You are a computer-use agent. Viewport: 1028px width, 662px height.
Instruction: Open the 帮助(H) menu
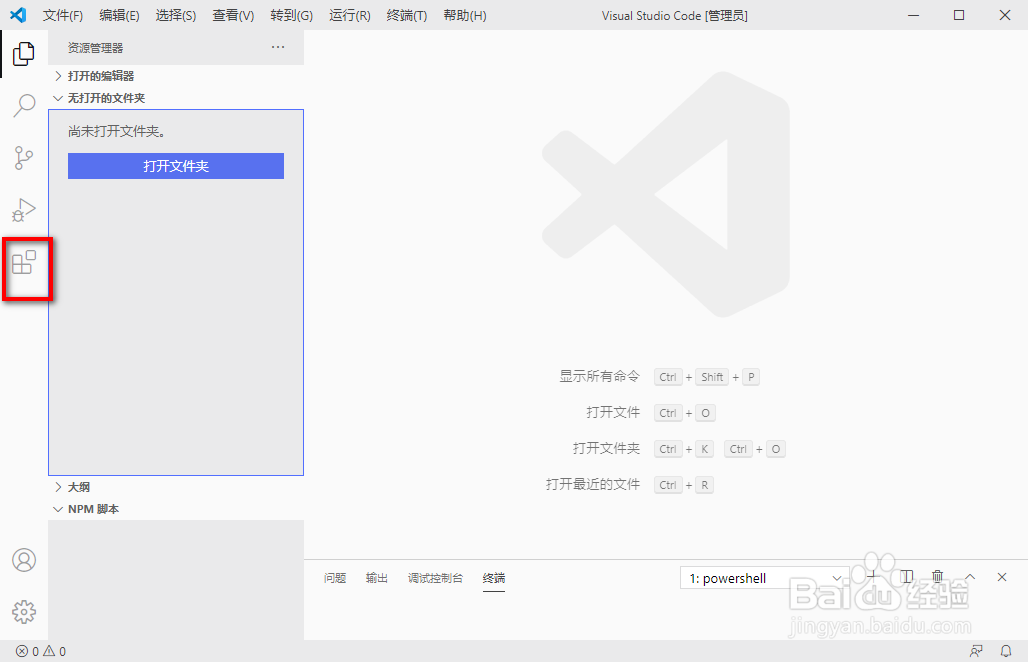tap(465, 15)
